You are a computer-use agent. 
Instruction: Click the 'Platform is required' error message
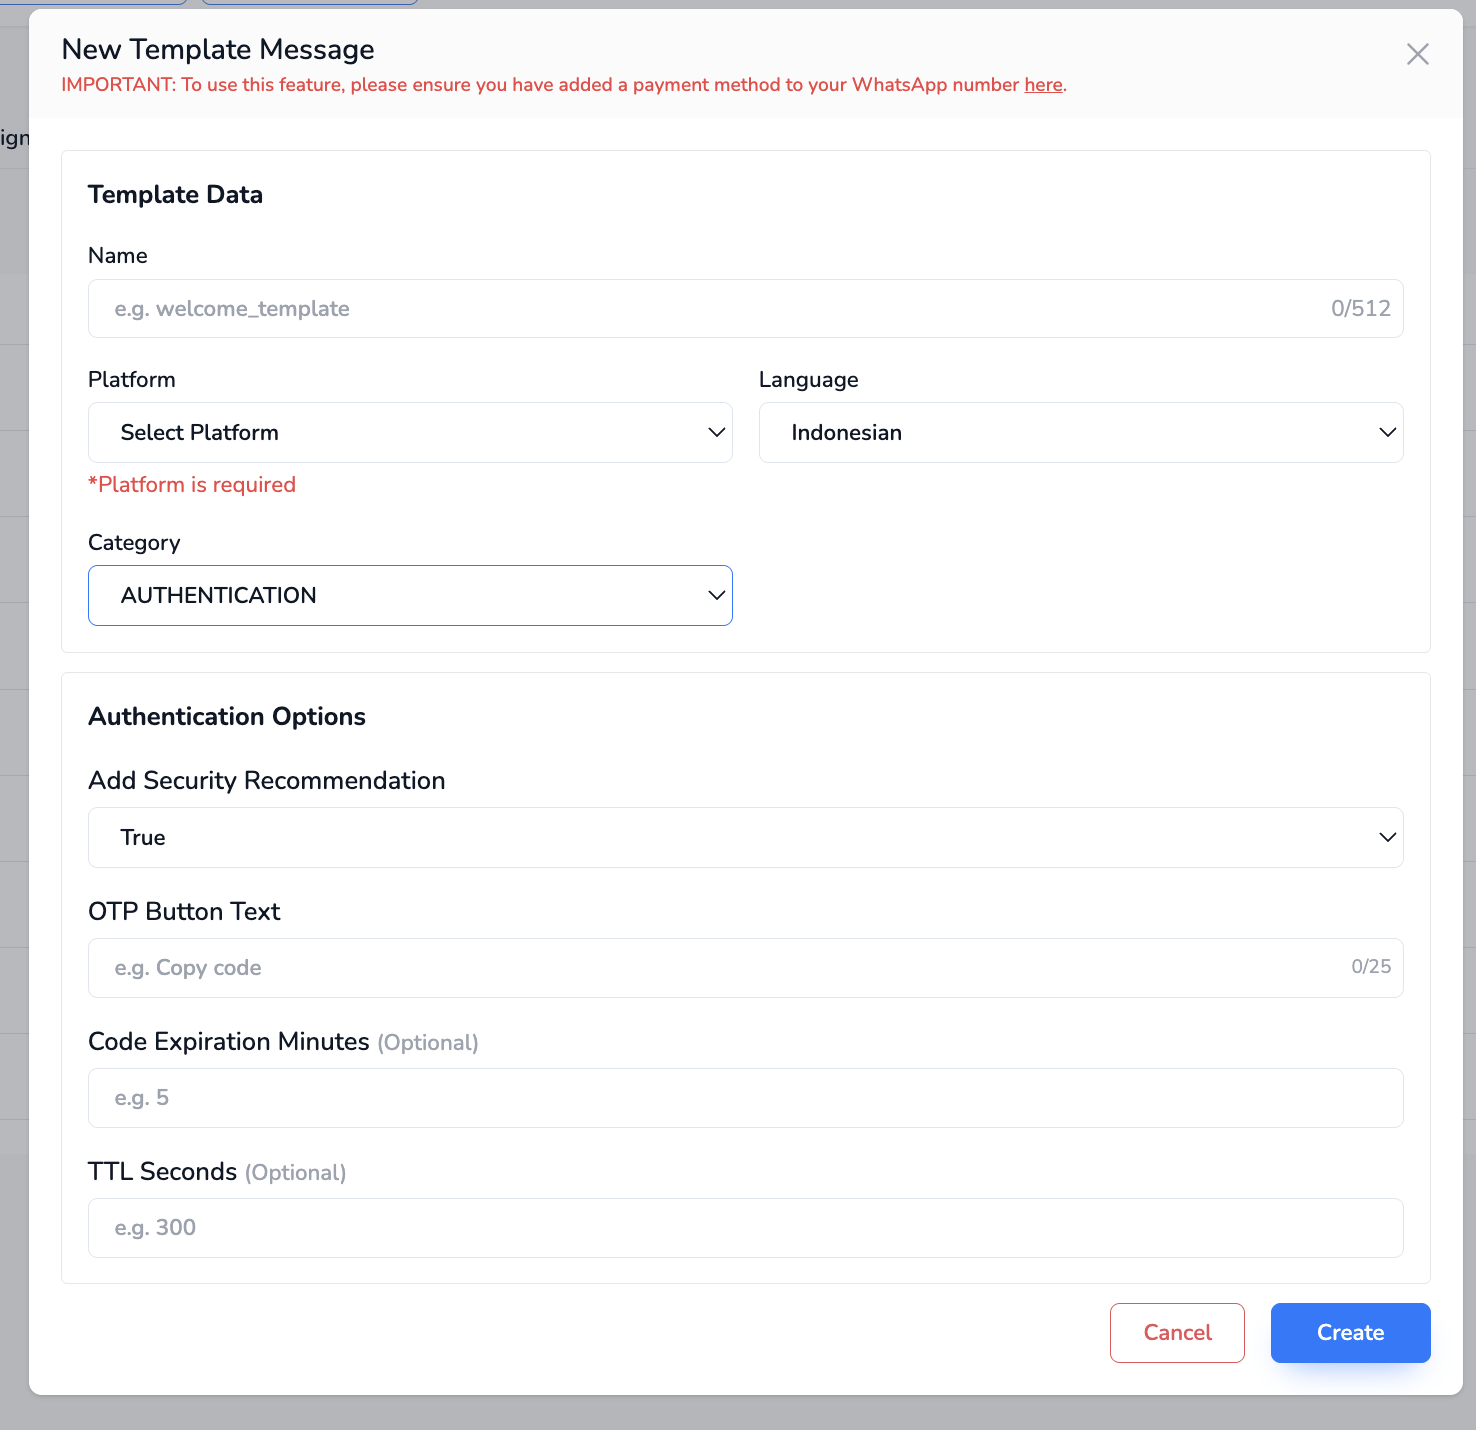(192, 485)
